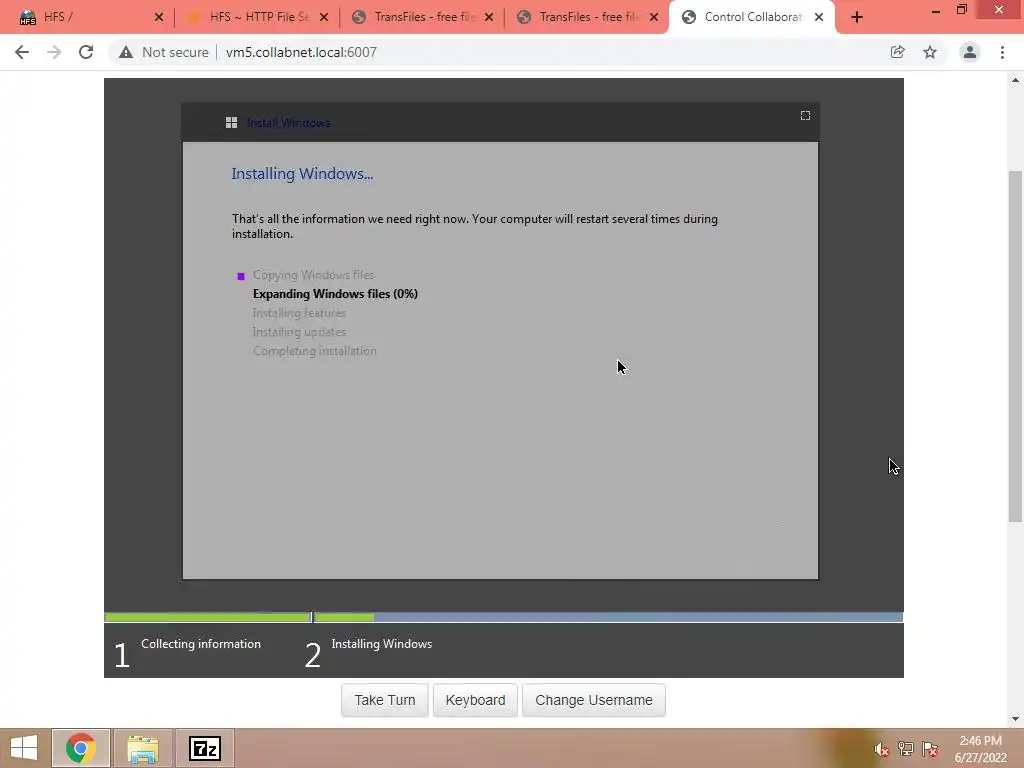
Task: Click the Not secure warning icon
Action: coord(125,52)
